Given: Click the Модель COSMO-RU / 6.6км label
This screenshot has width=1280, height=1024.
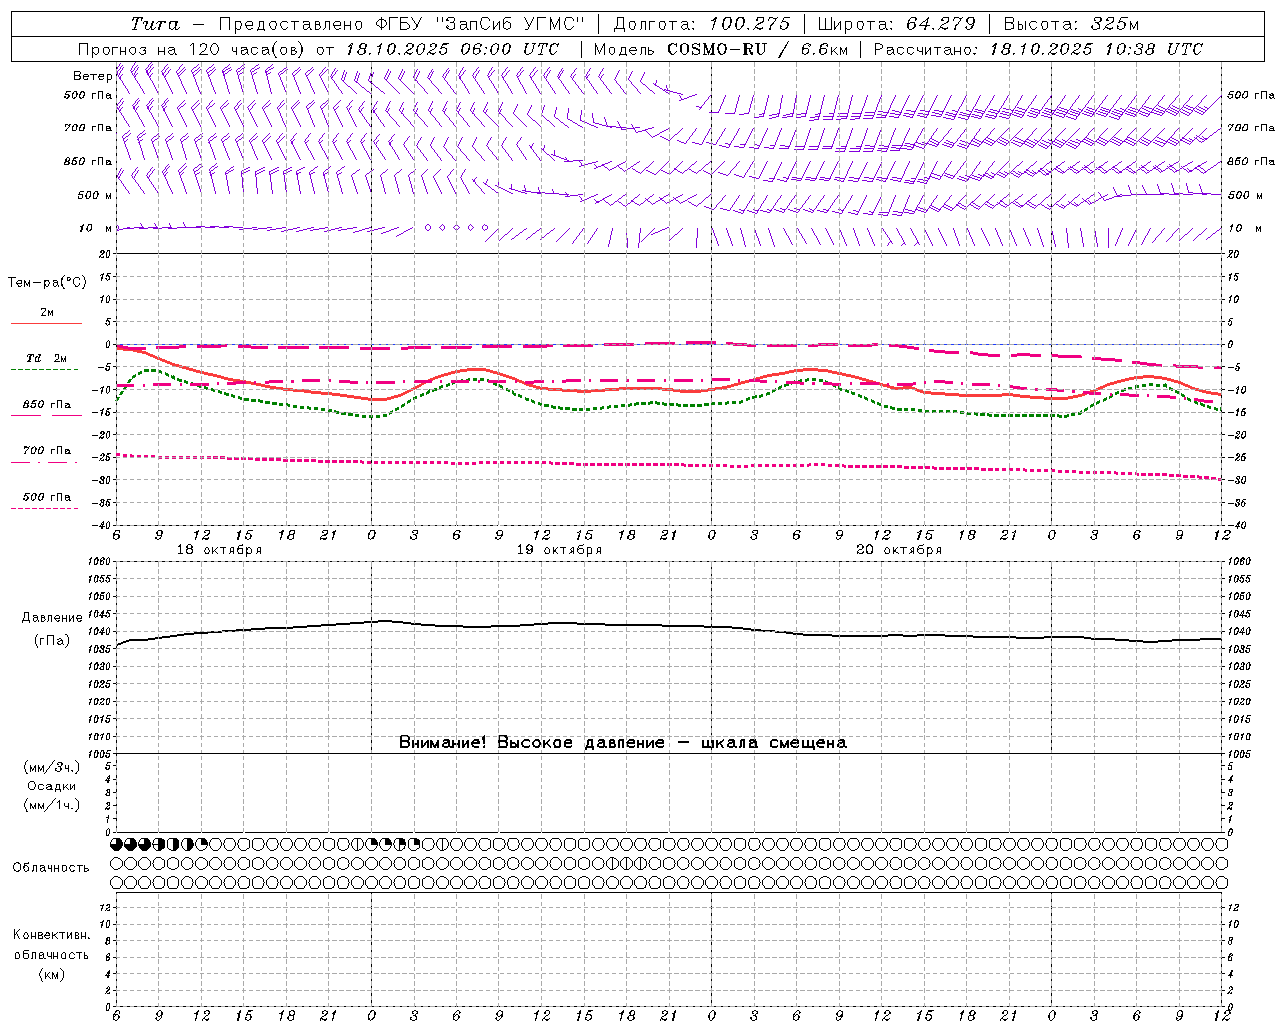Looking at the screenshot, I should 720,49.
